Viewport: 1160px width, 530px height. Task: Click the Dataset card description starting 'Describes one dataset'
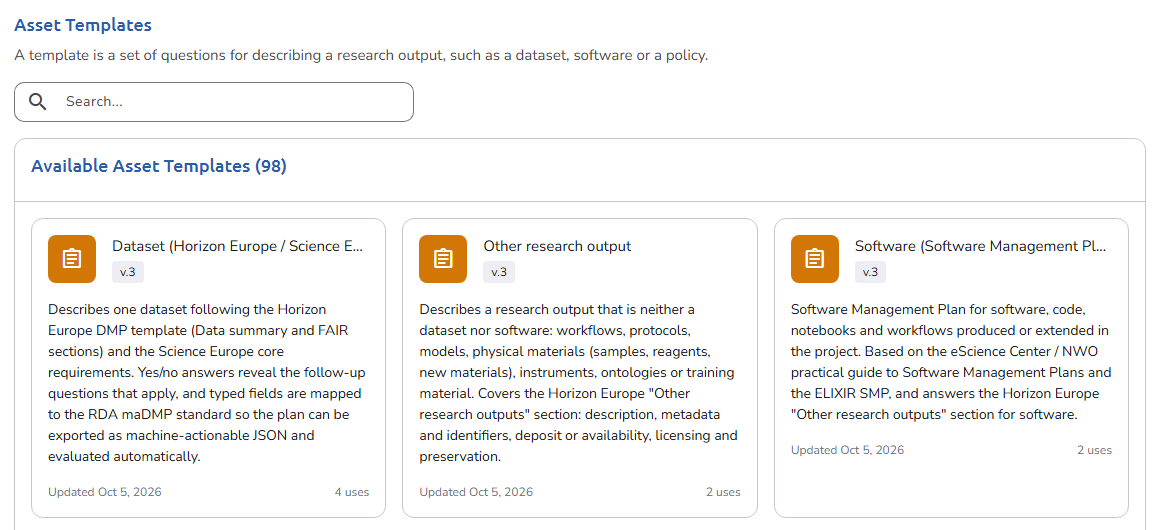coord(208,383)
